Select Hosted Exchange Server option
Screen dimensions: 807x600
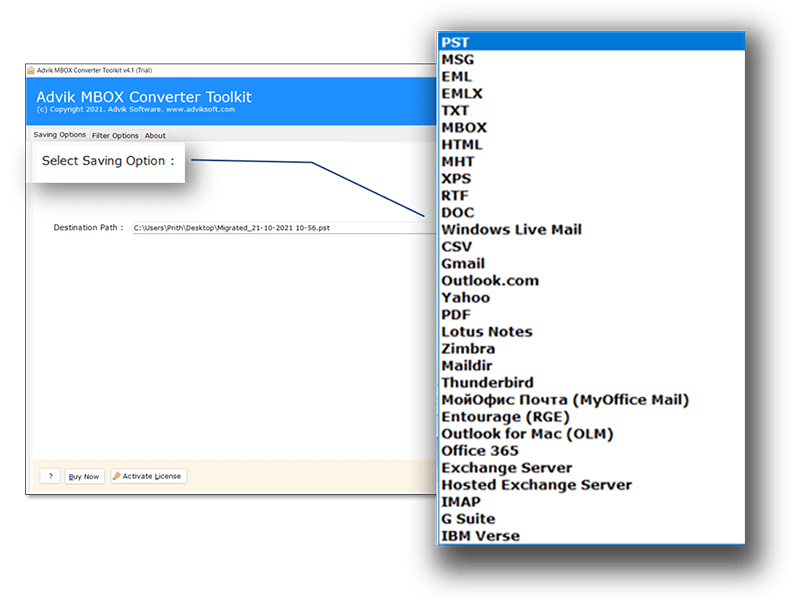592,484
